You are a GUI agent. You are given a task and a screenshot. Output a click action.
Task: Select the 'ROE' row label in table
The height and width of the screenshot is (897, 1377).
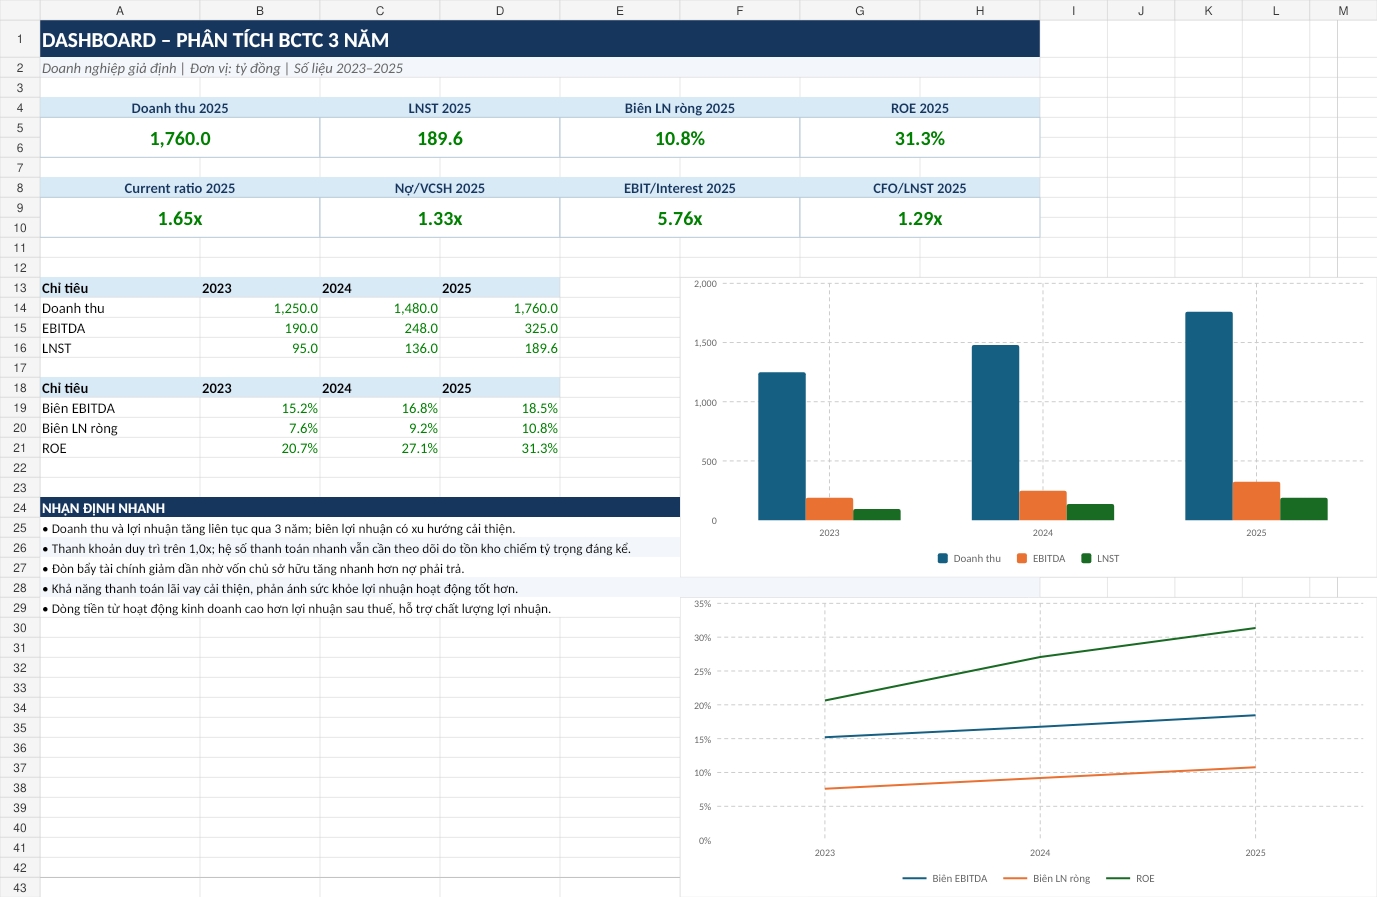[120, 448]
